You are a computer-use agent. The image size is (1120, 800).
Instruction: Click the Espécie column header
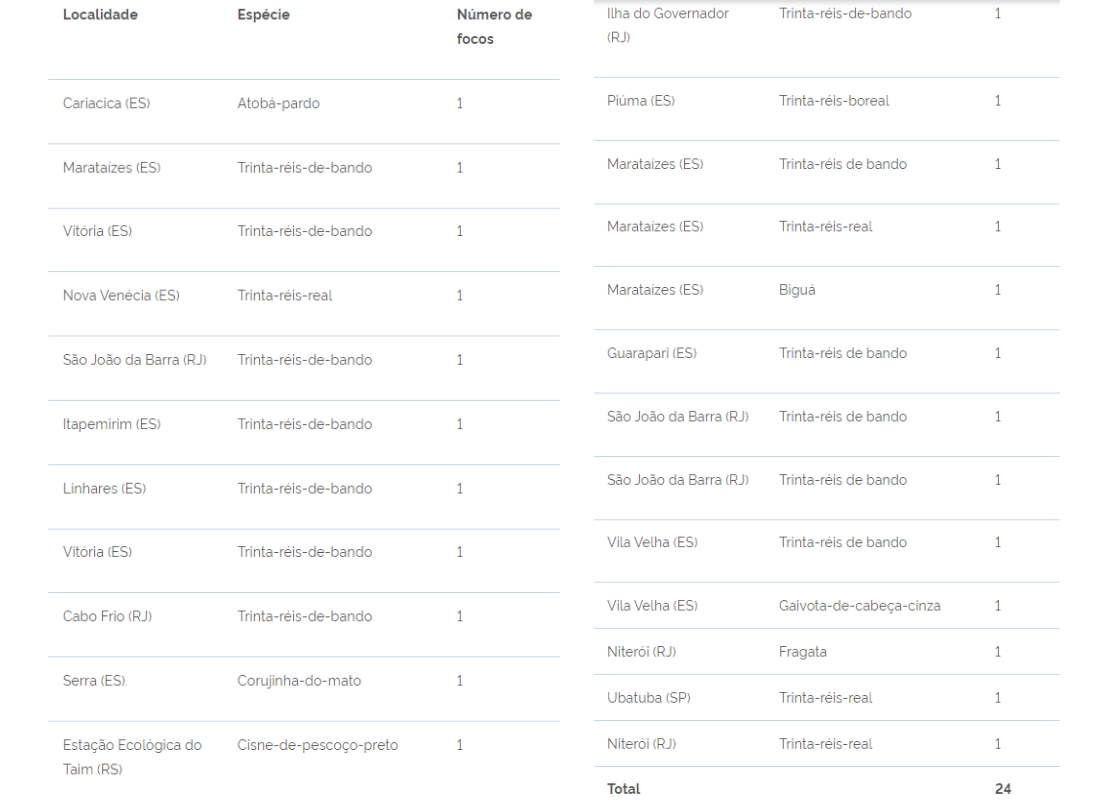[x=264, y=15]
